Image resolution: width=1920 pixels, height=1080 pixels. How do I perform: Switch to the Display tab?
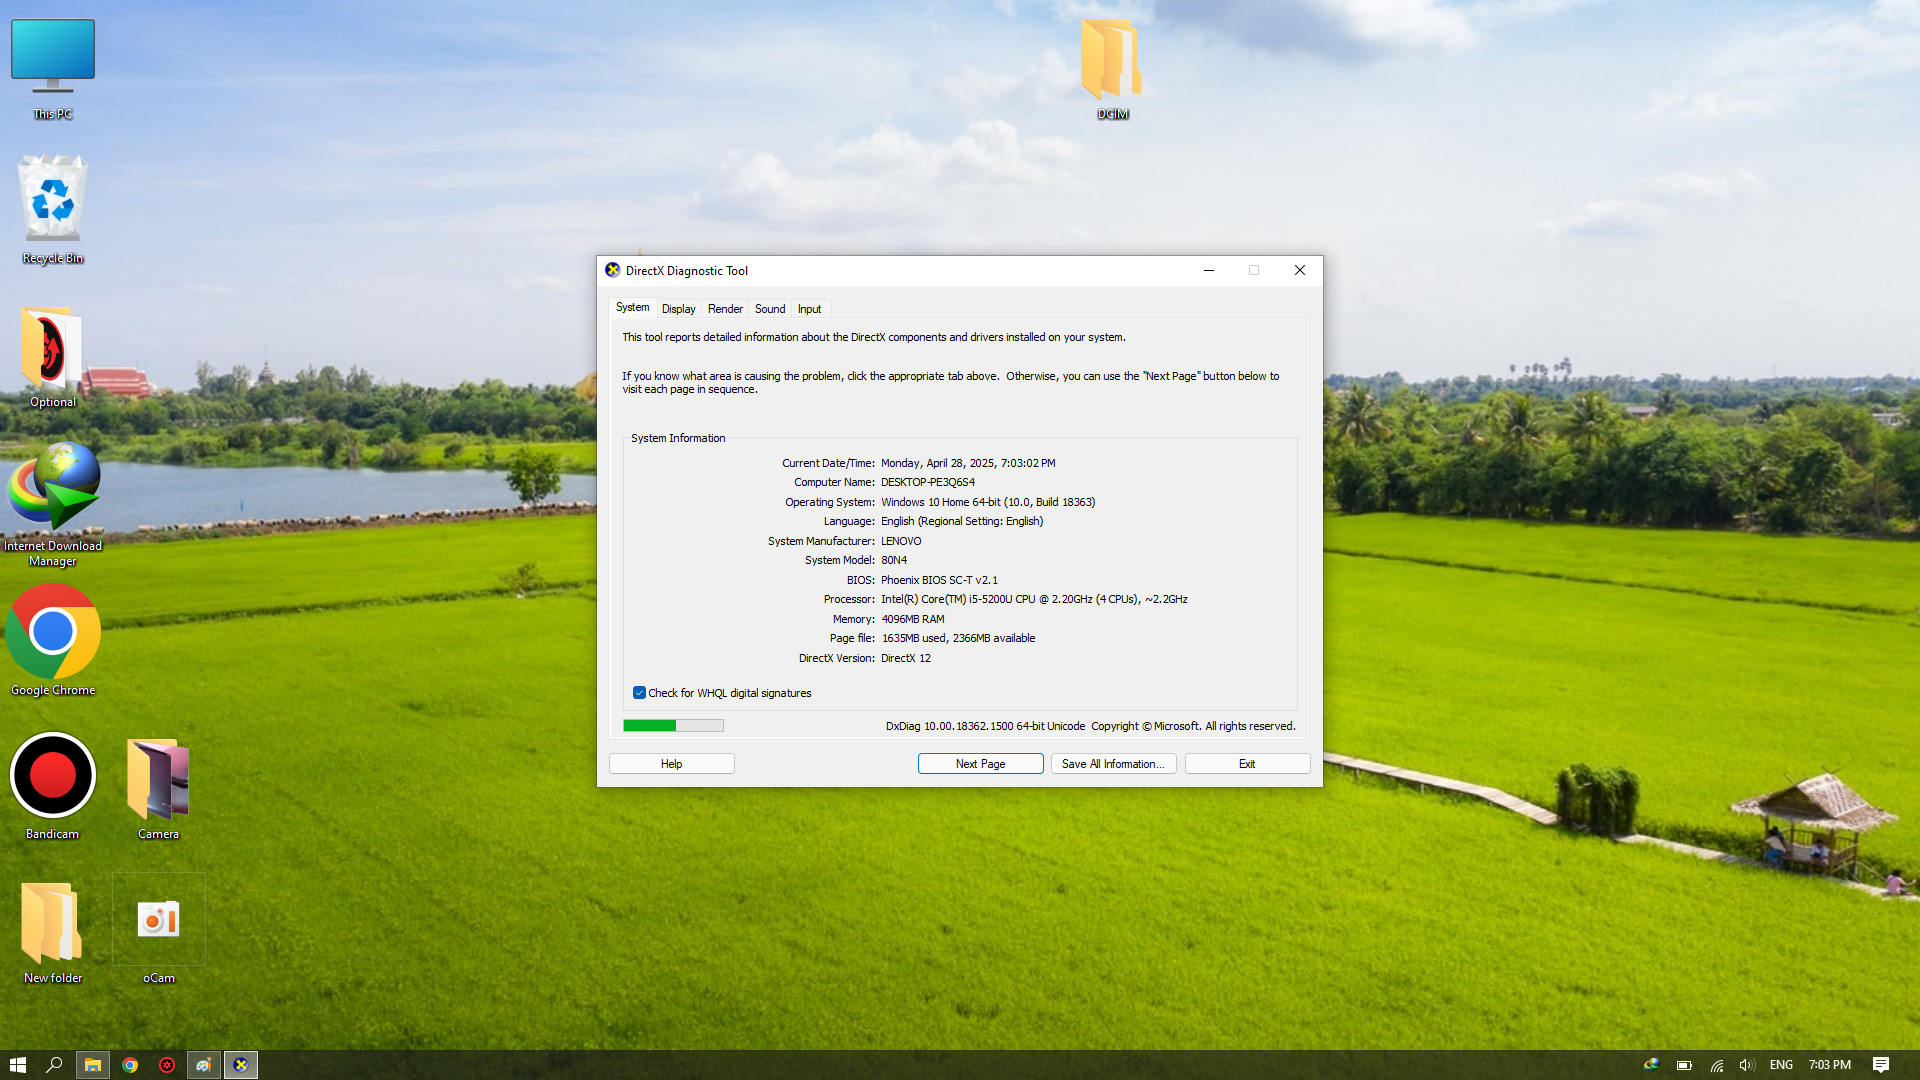678,309
